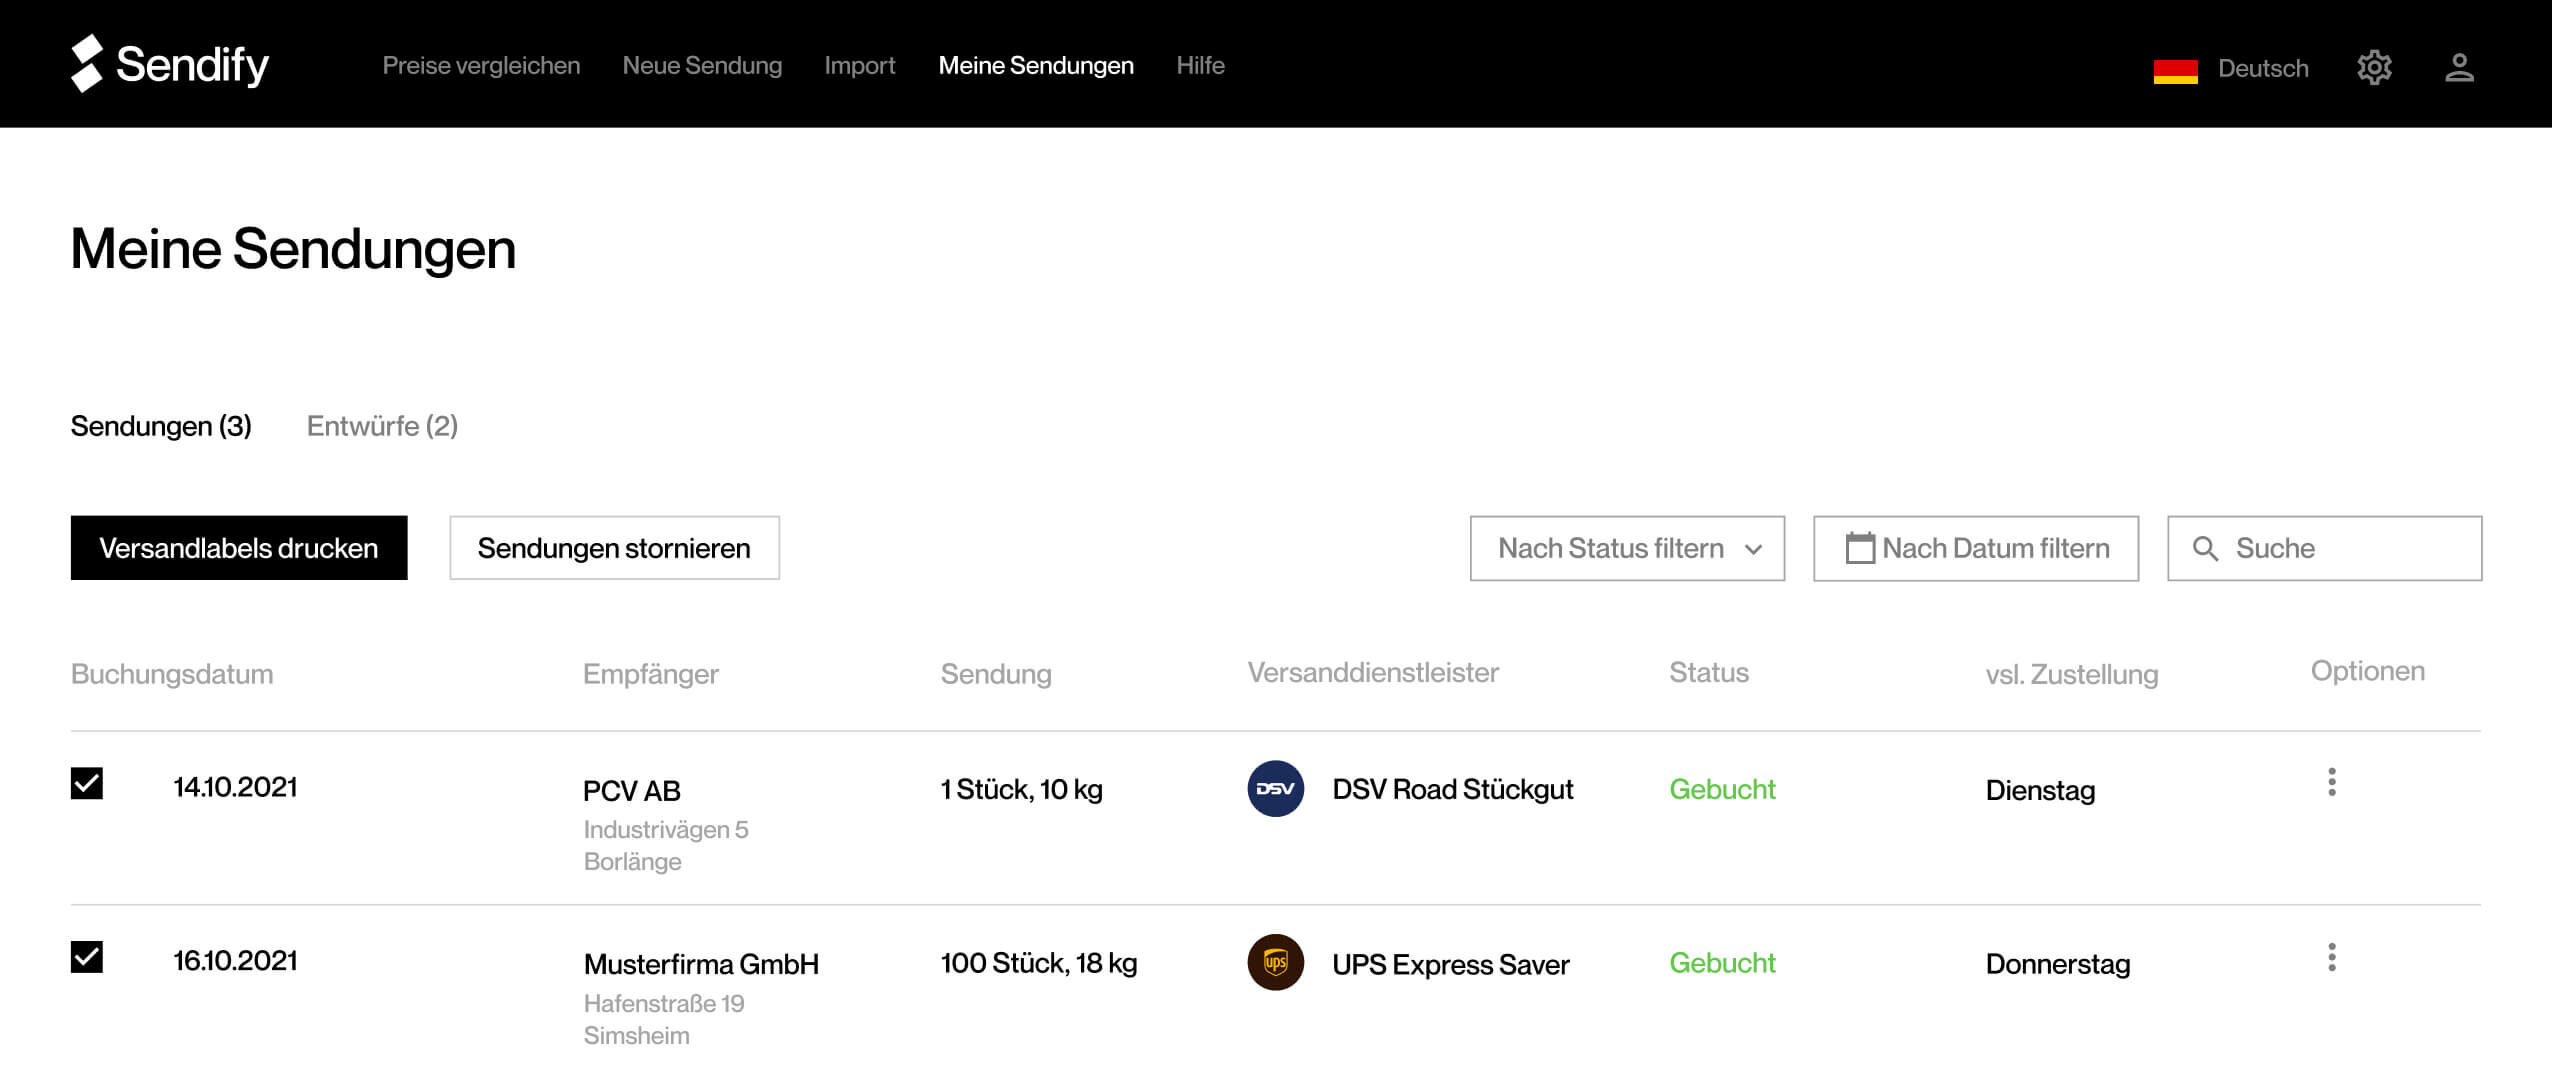Click the Meine Sendungen page heading

point(293,249)
